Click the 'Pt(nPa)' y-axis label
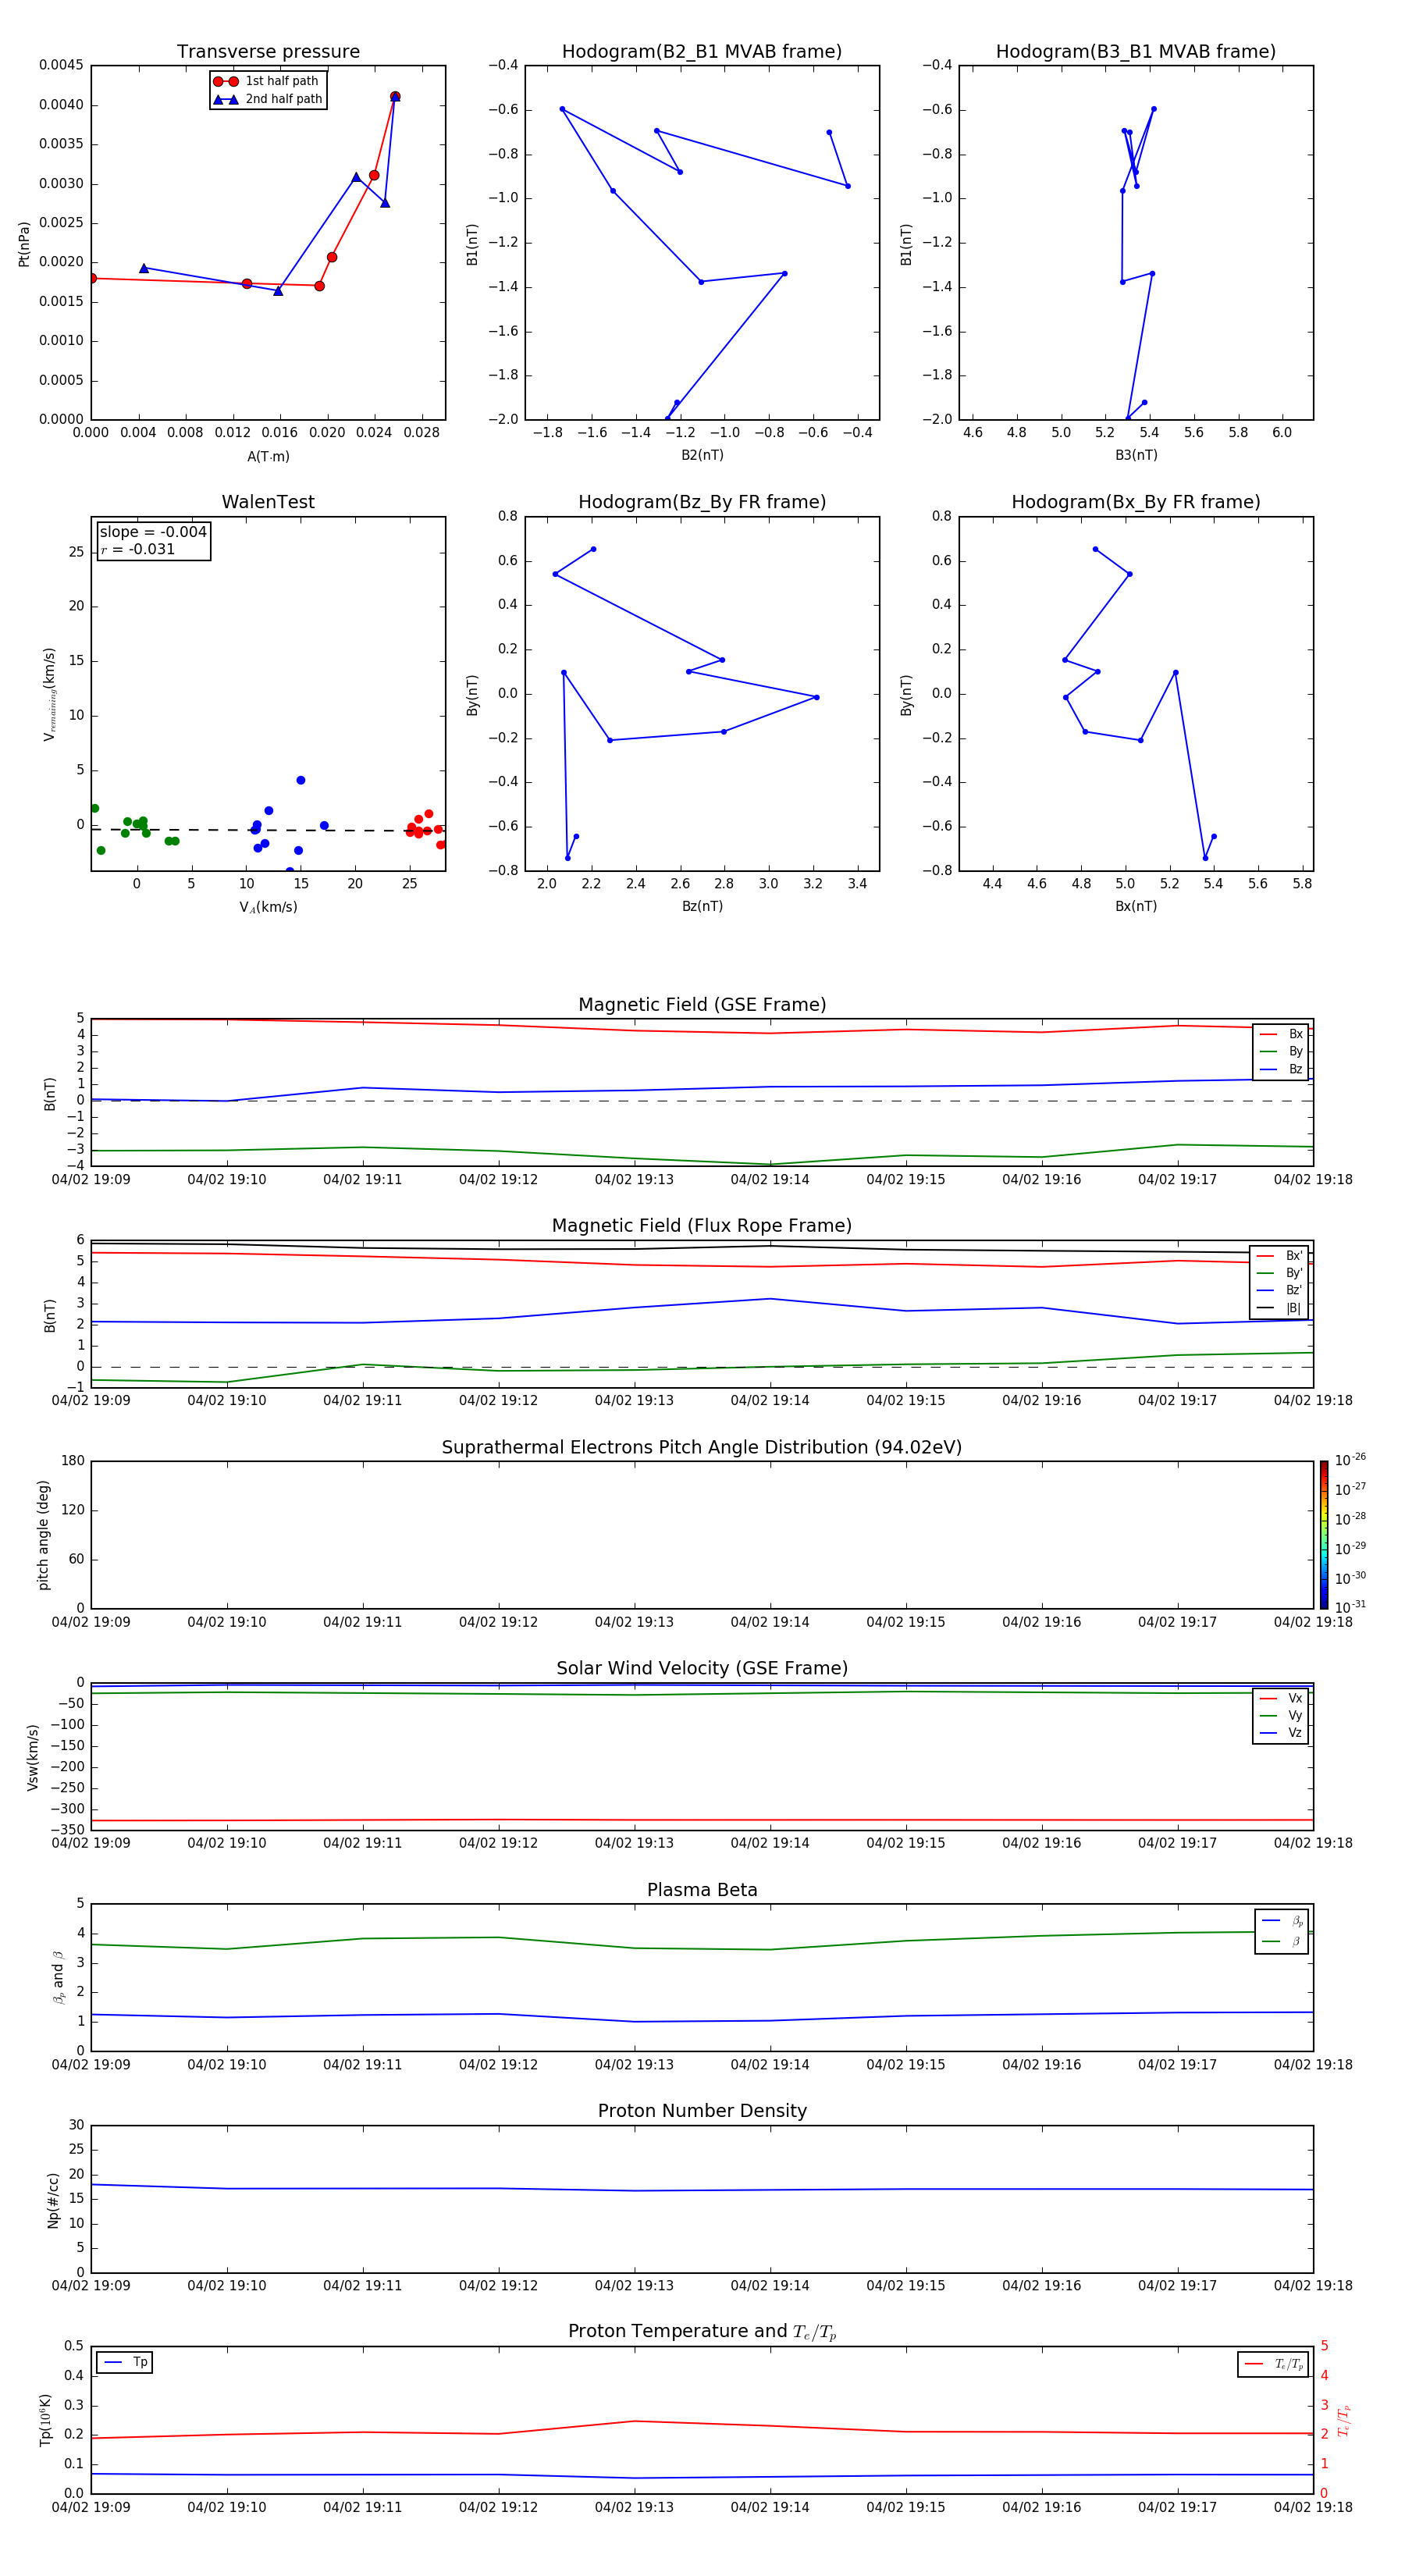The height and width of the screenshot is (2576, 1405). tap(24, 243)
